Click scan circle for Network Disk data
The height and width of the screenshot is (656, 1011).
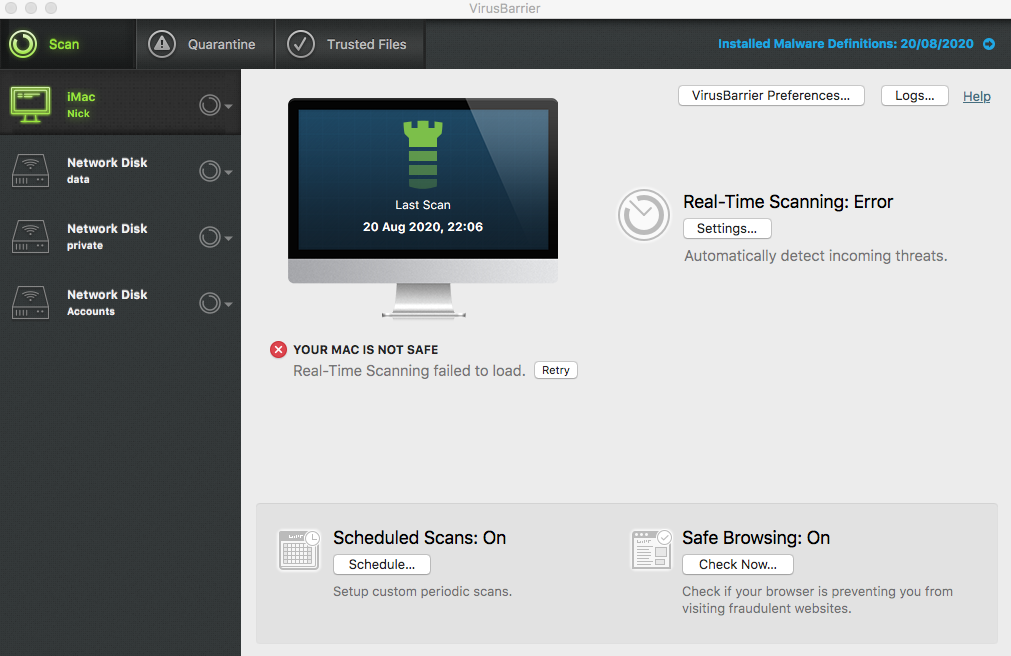tap(210, 171)
